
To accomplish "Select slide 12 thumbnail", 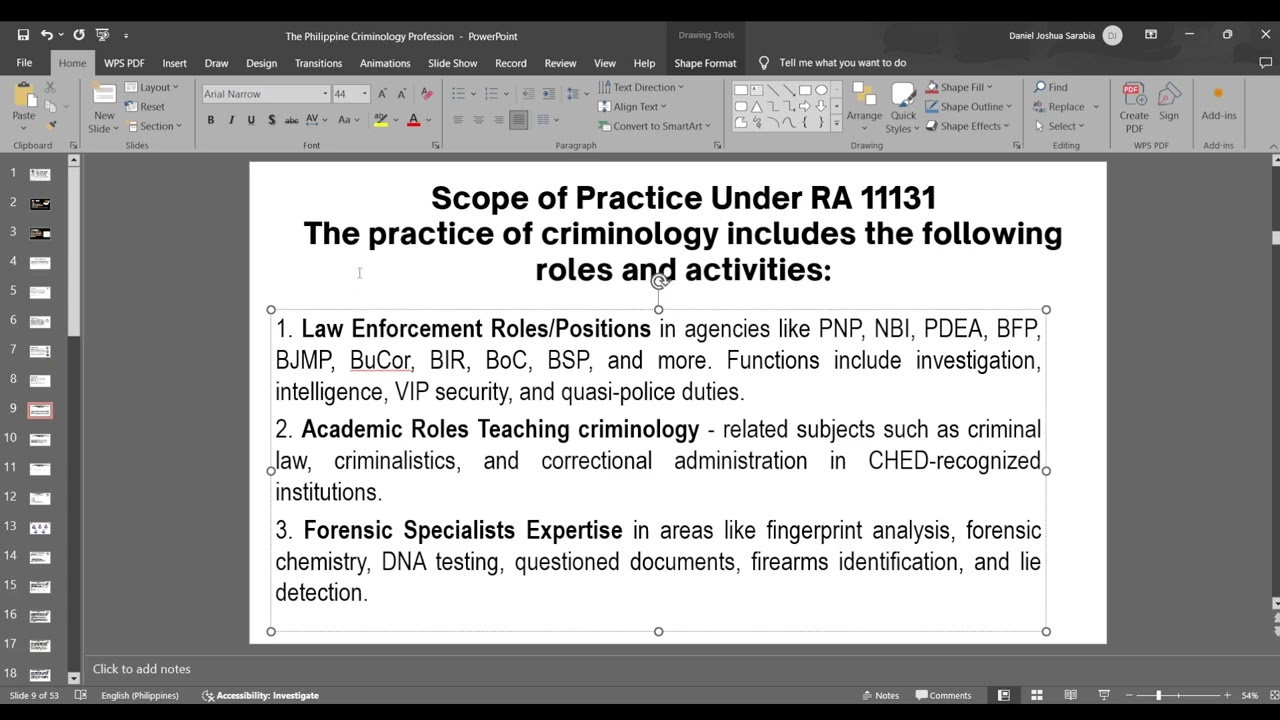I will point(40,497).
